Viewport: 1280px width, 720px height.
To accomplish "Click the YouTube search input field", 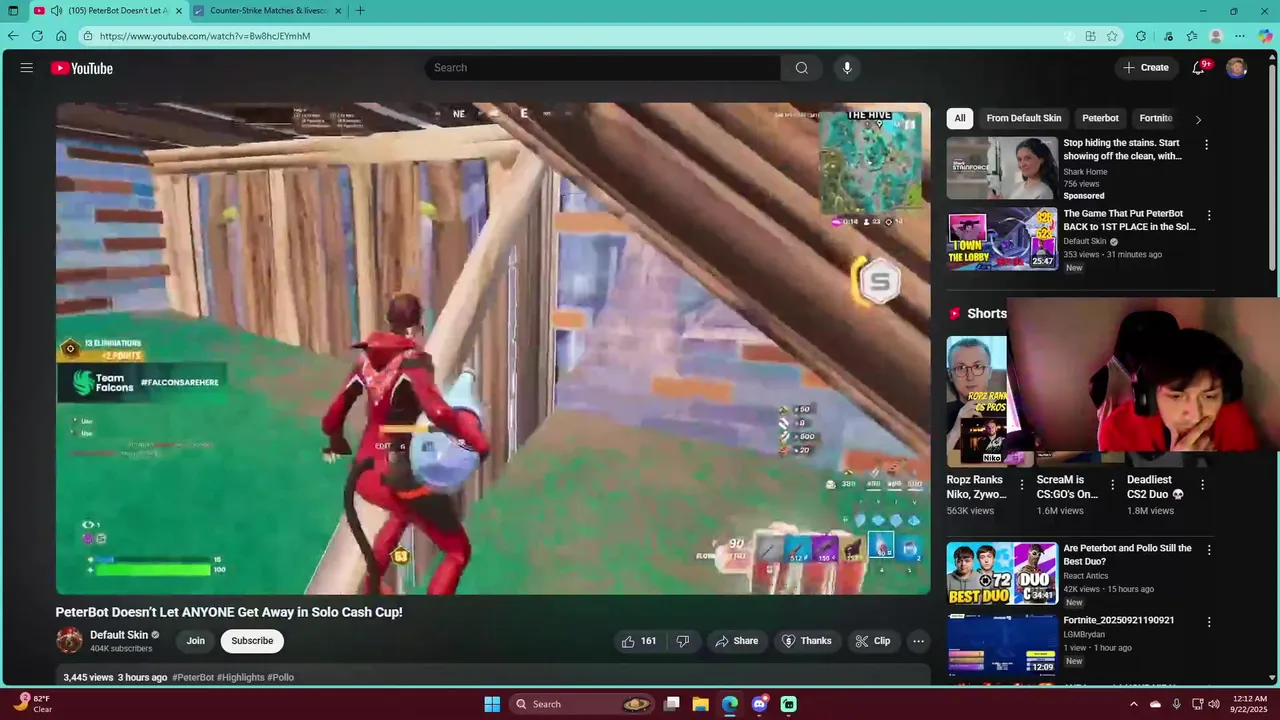I will point(603,68).
